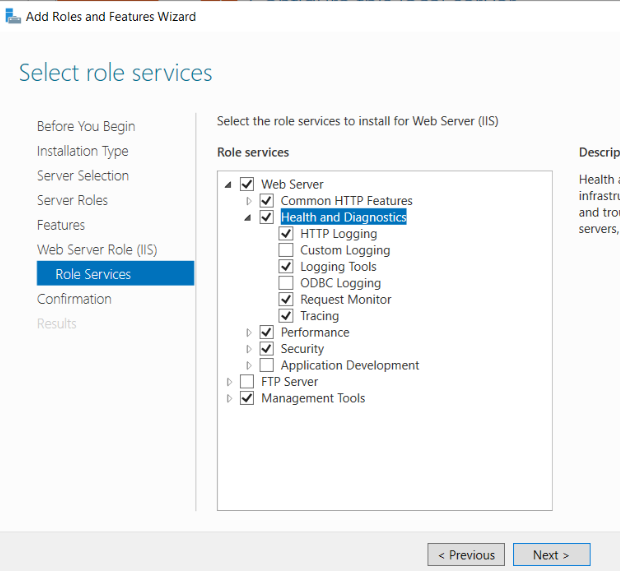Uncheck the Request Monitor checkbox
The image size is (620, 571).
[x=286, y=299]
